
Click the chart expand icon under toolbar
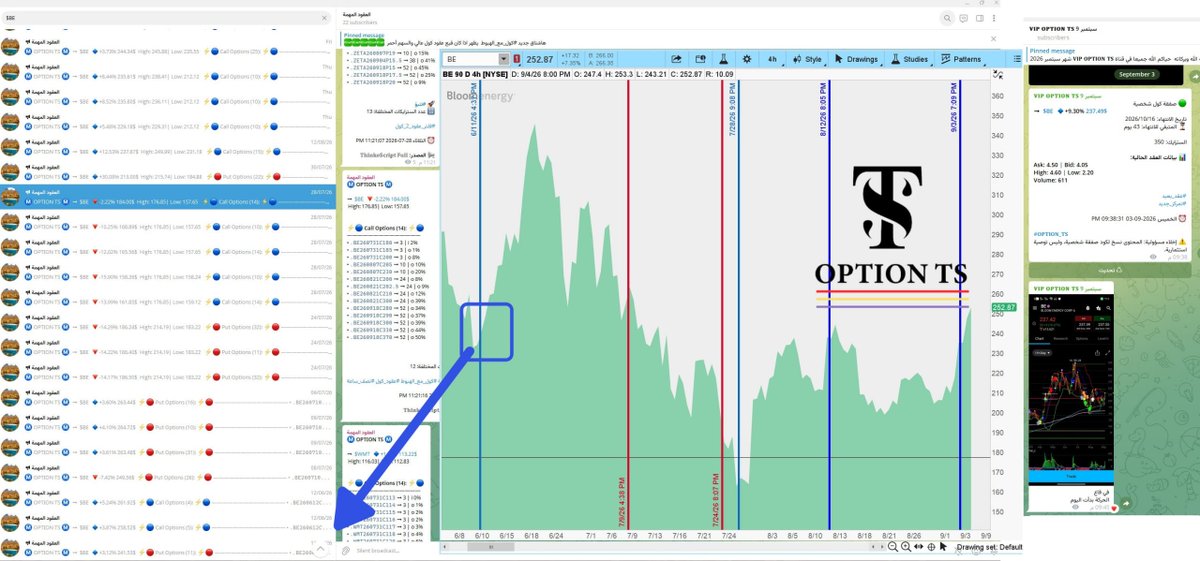pos(996,73)
